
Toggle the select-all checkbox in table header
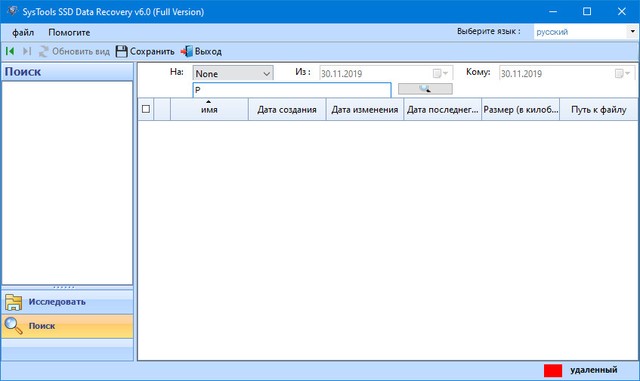[x=146, y=109]
